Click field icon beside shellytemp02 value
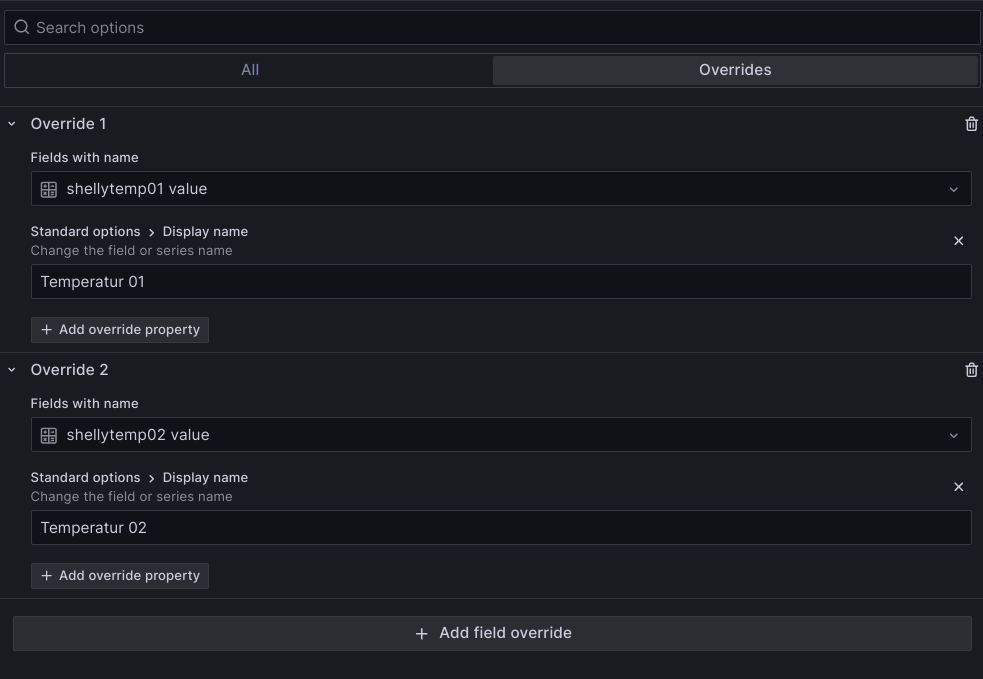983x679 pixels. (x=49, y=435)
